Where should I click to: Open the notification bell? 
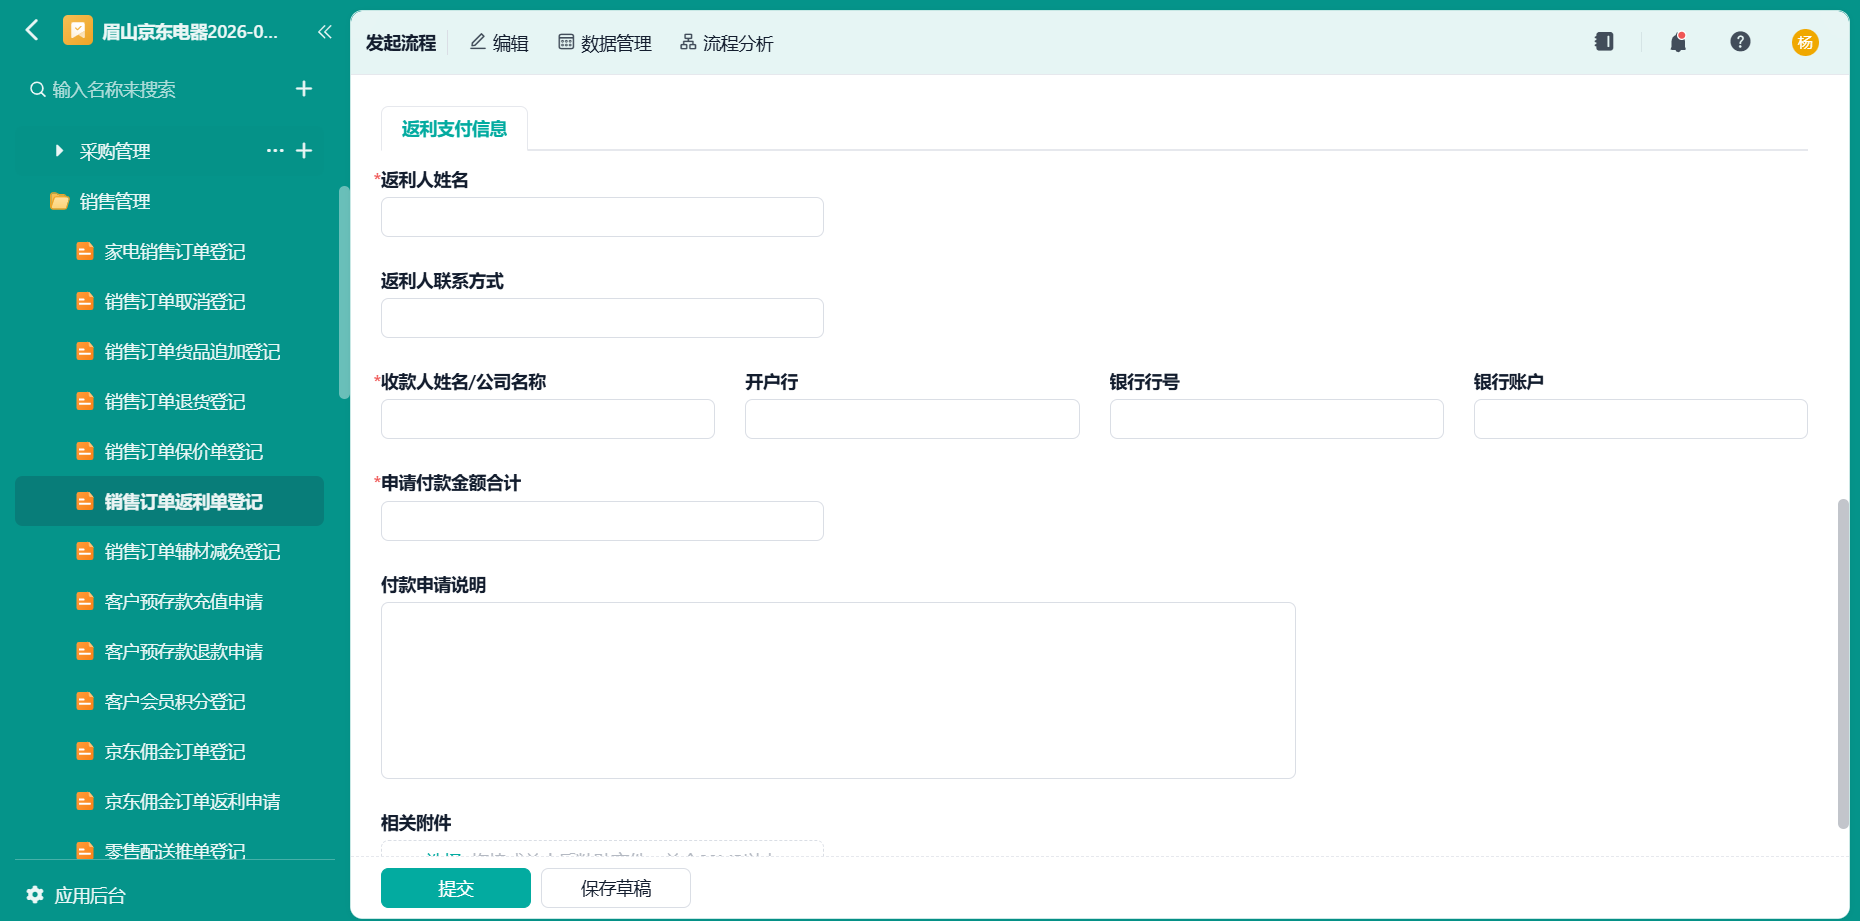(1678, 42)
